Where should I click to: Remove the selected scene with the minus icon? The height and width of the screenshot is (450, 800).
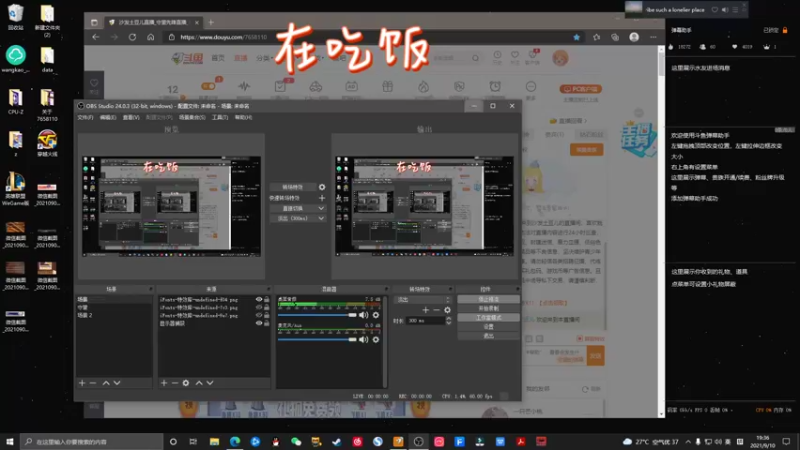[93, 383]
